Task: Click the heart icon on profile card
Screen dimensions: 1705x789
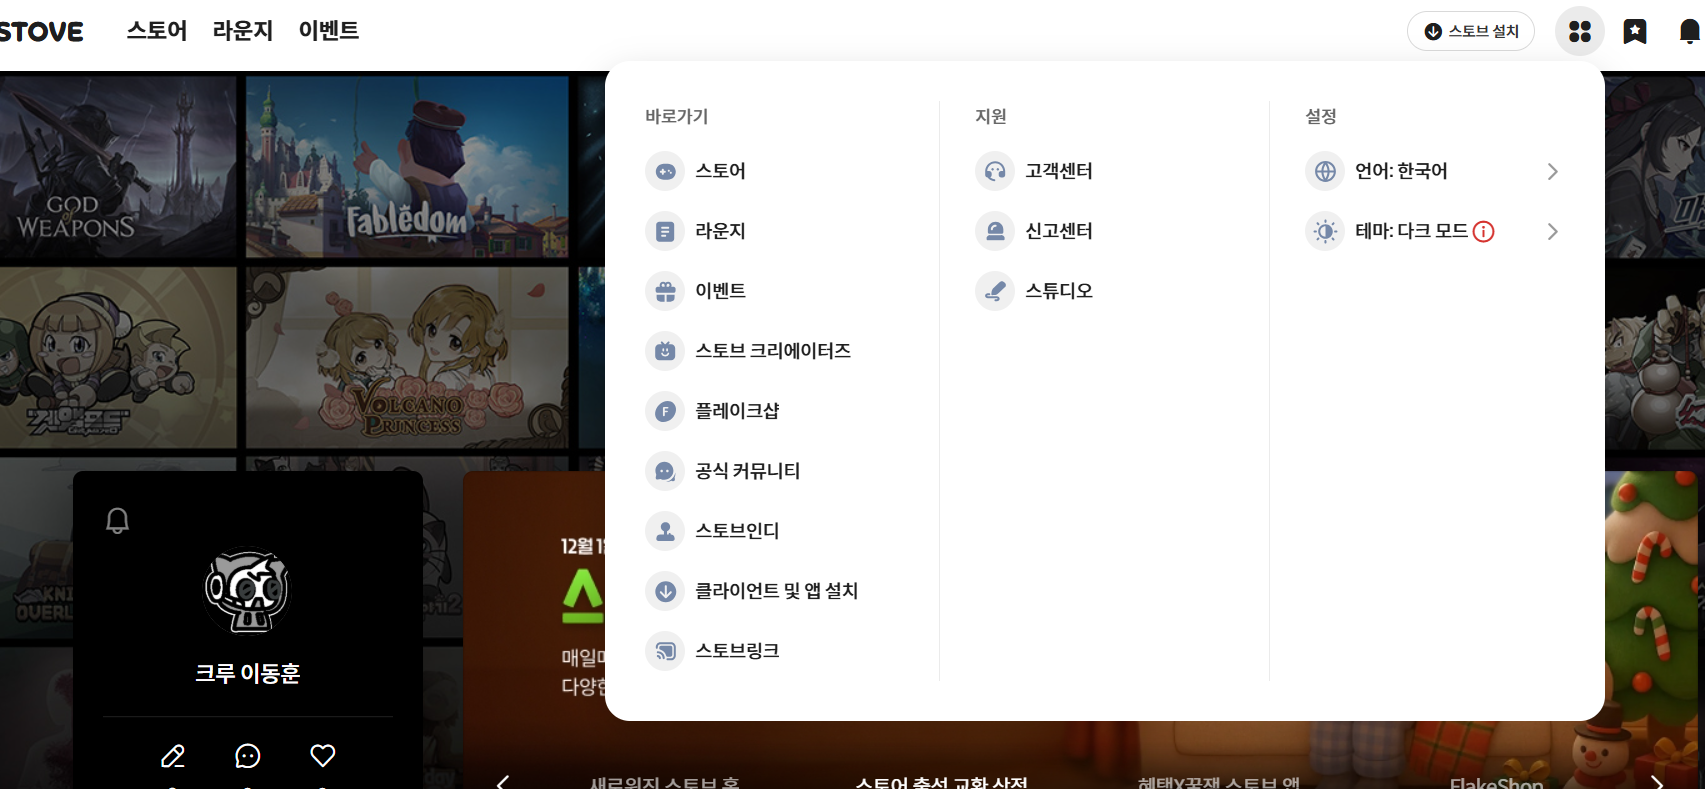Action: pyautogui.click(x=323, y=756)
